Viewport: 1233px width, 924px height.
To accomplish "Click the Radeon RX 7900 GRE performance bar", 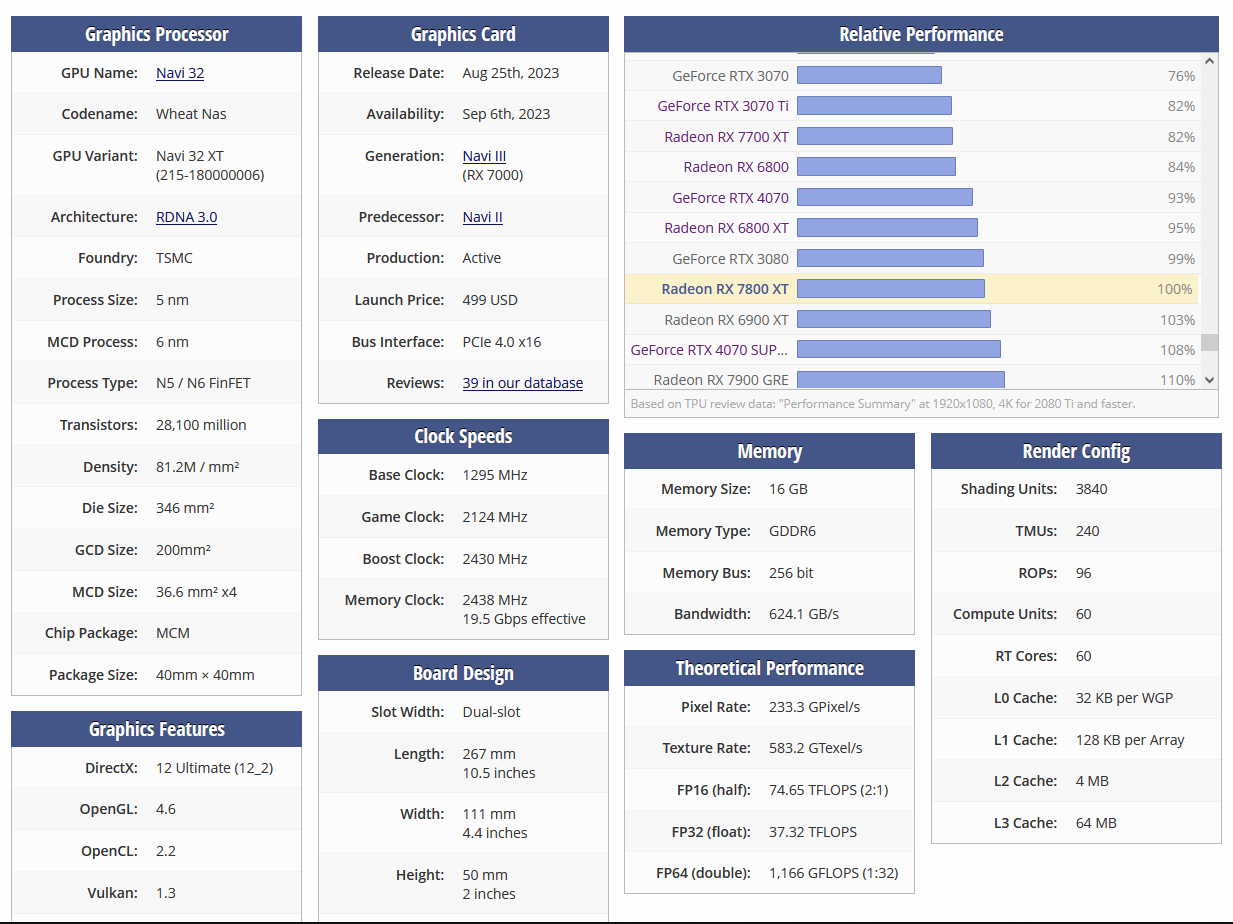I will point(901,380).
